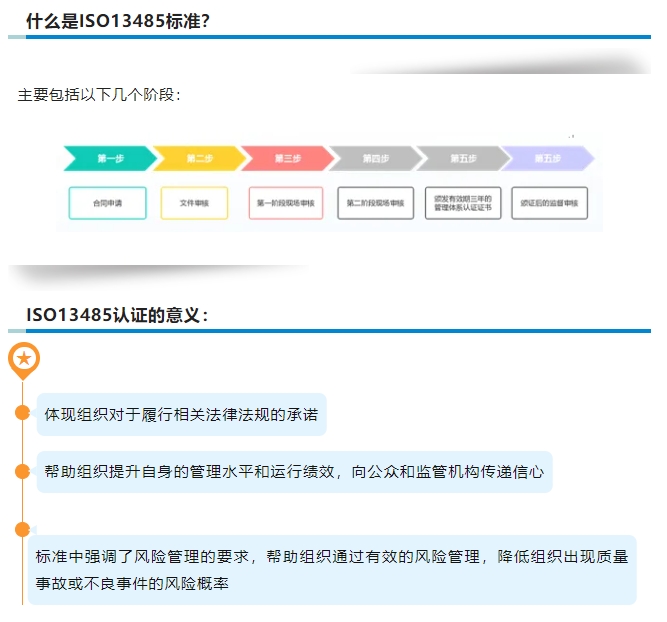Click the 颁发有效期三年的管理体系认证证书 box
The image size is (667, 622).
coord(462,203)
